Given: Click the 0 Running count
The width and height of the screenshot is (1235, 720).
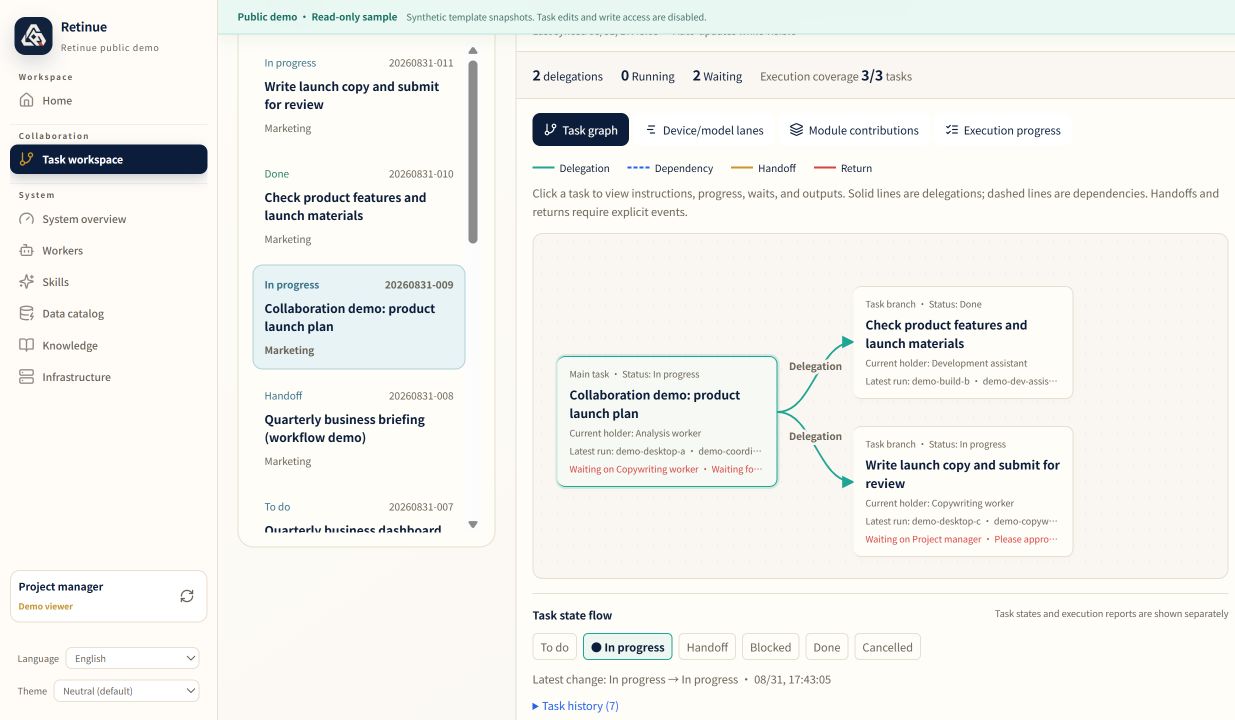Looking at the screenshot, I should [648, 76].
